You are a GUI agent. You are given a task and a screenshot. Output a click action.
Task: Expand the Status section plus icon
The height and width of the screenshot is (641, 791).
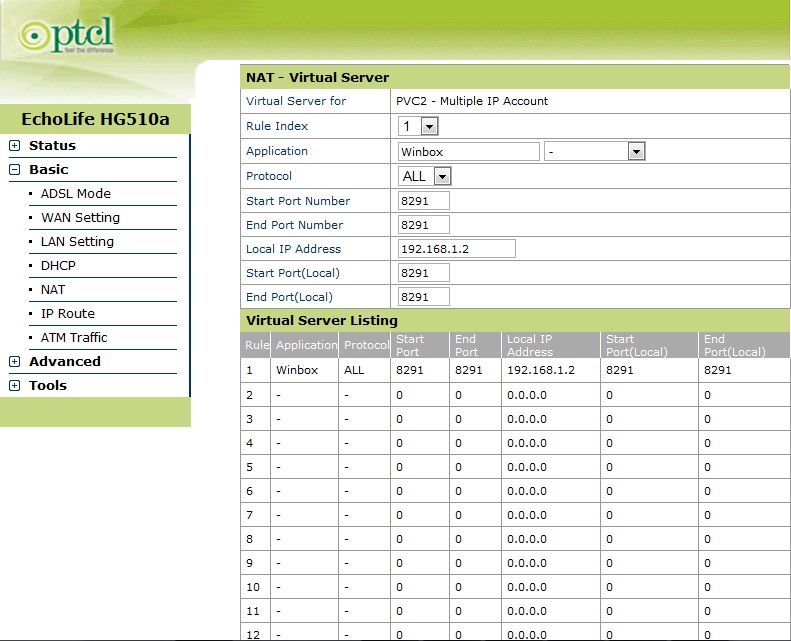pos(15,146)
